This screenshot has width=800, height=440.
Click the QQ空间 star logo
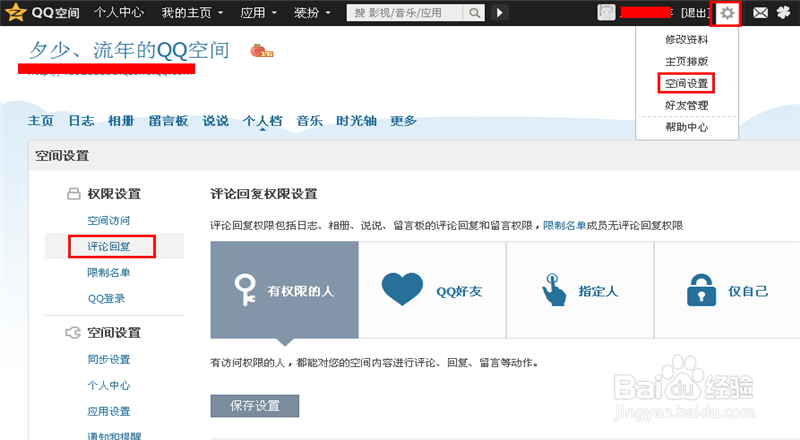click(15, 12)
